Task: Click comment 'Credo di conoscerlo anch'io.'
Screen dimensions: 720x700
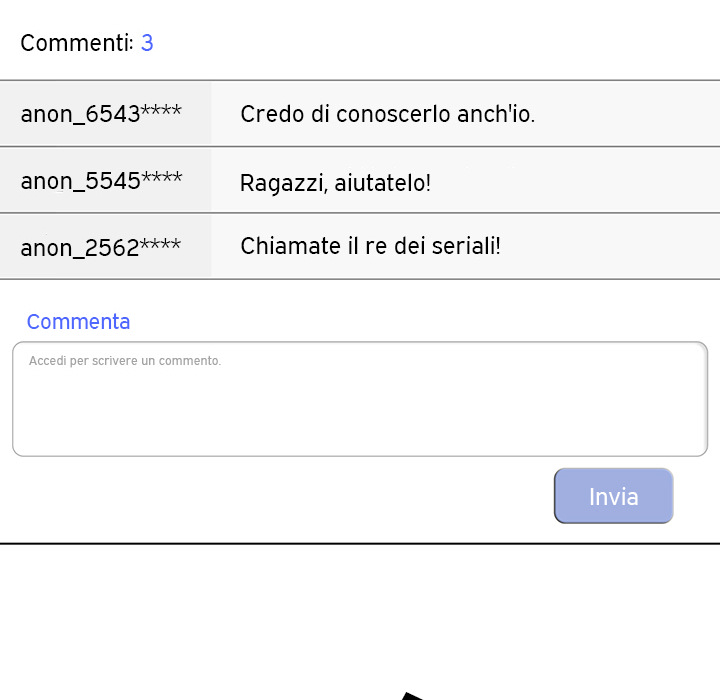Action: [388, 114]
